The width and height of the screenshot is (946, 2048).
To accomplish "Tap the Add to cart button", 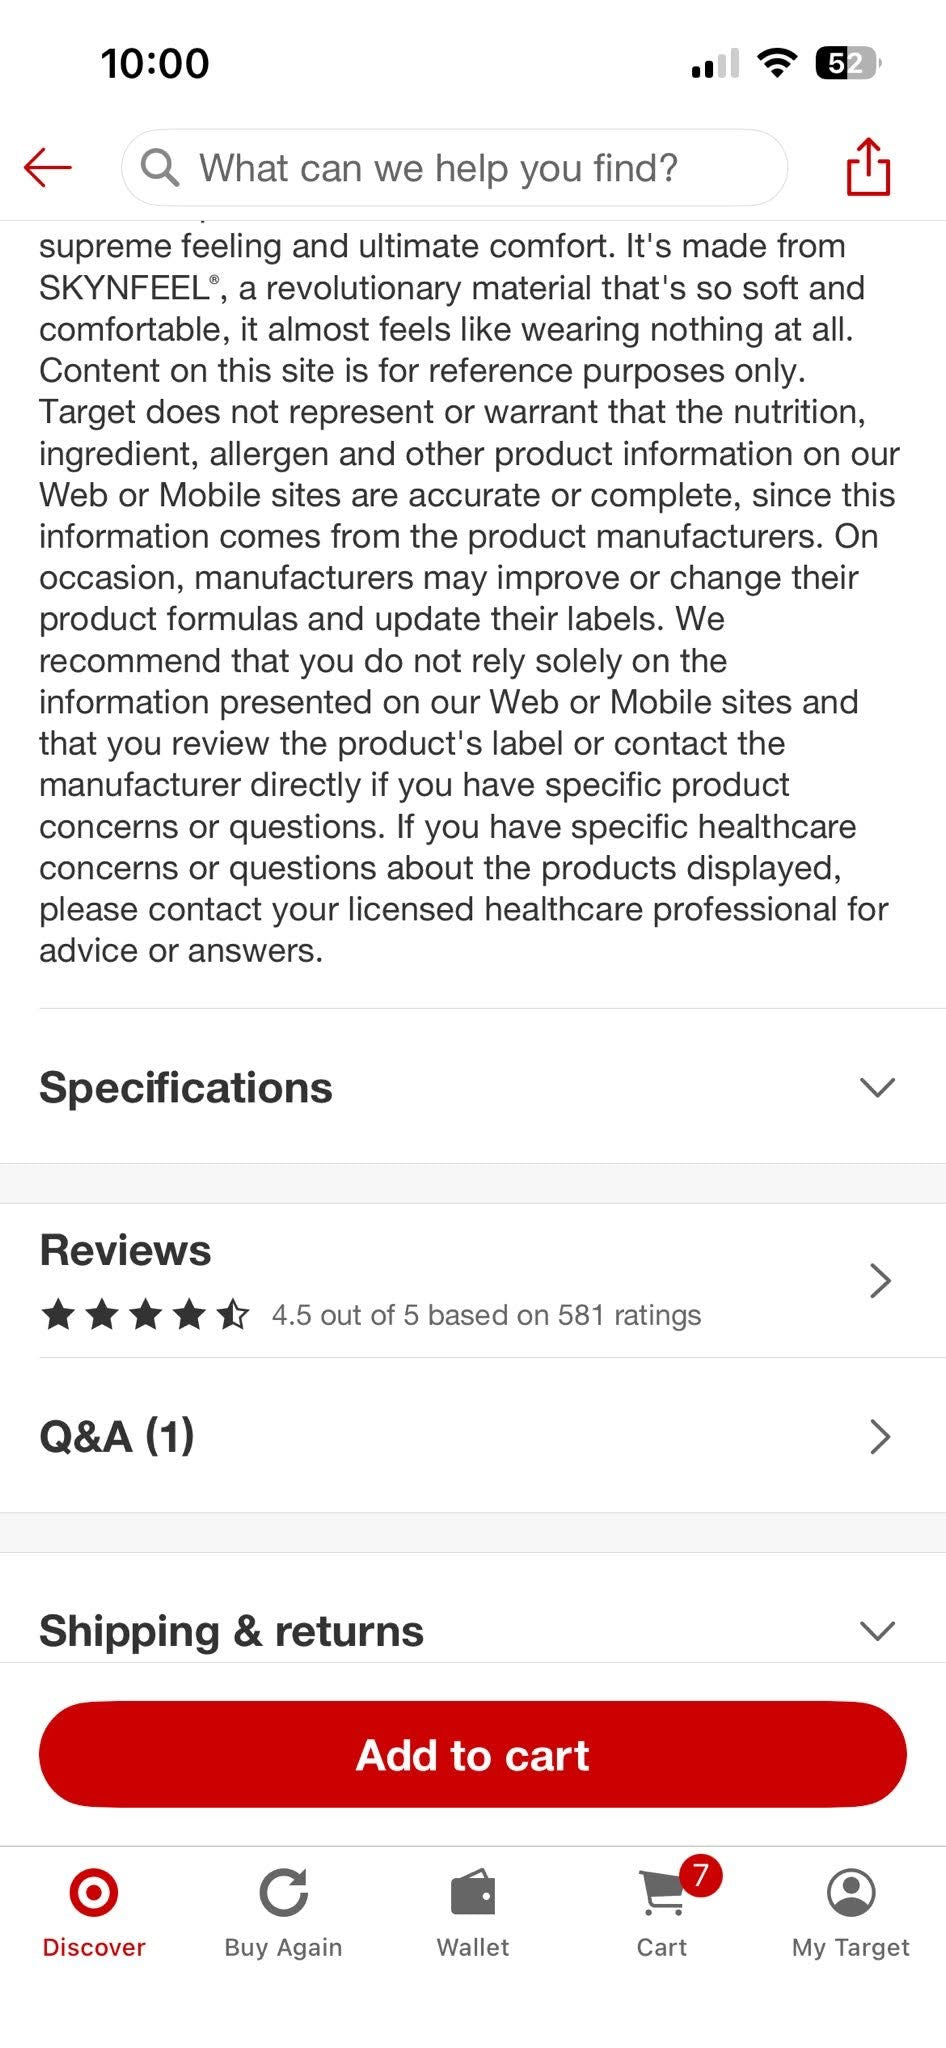I will pos(473,1755).
